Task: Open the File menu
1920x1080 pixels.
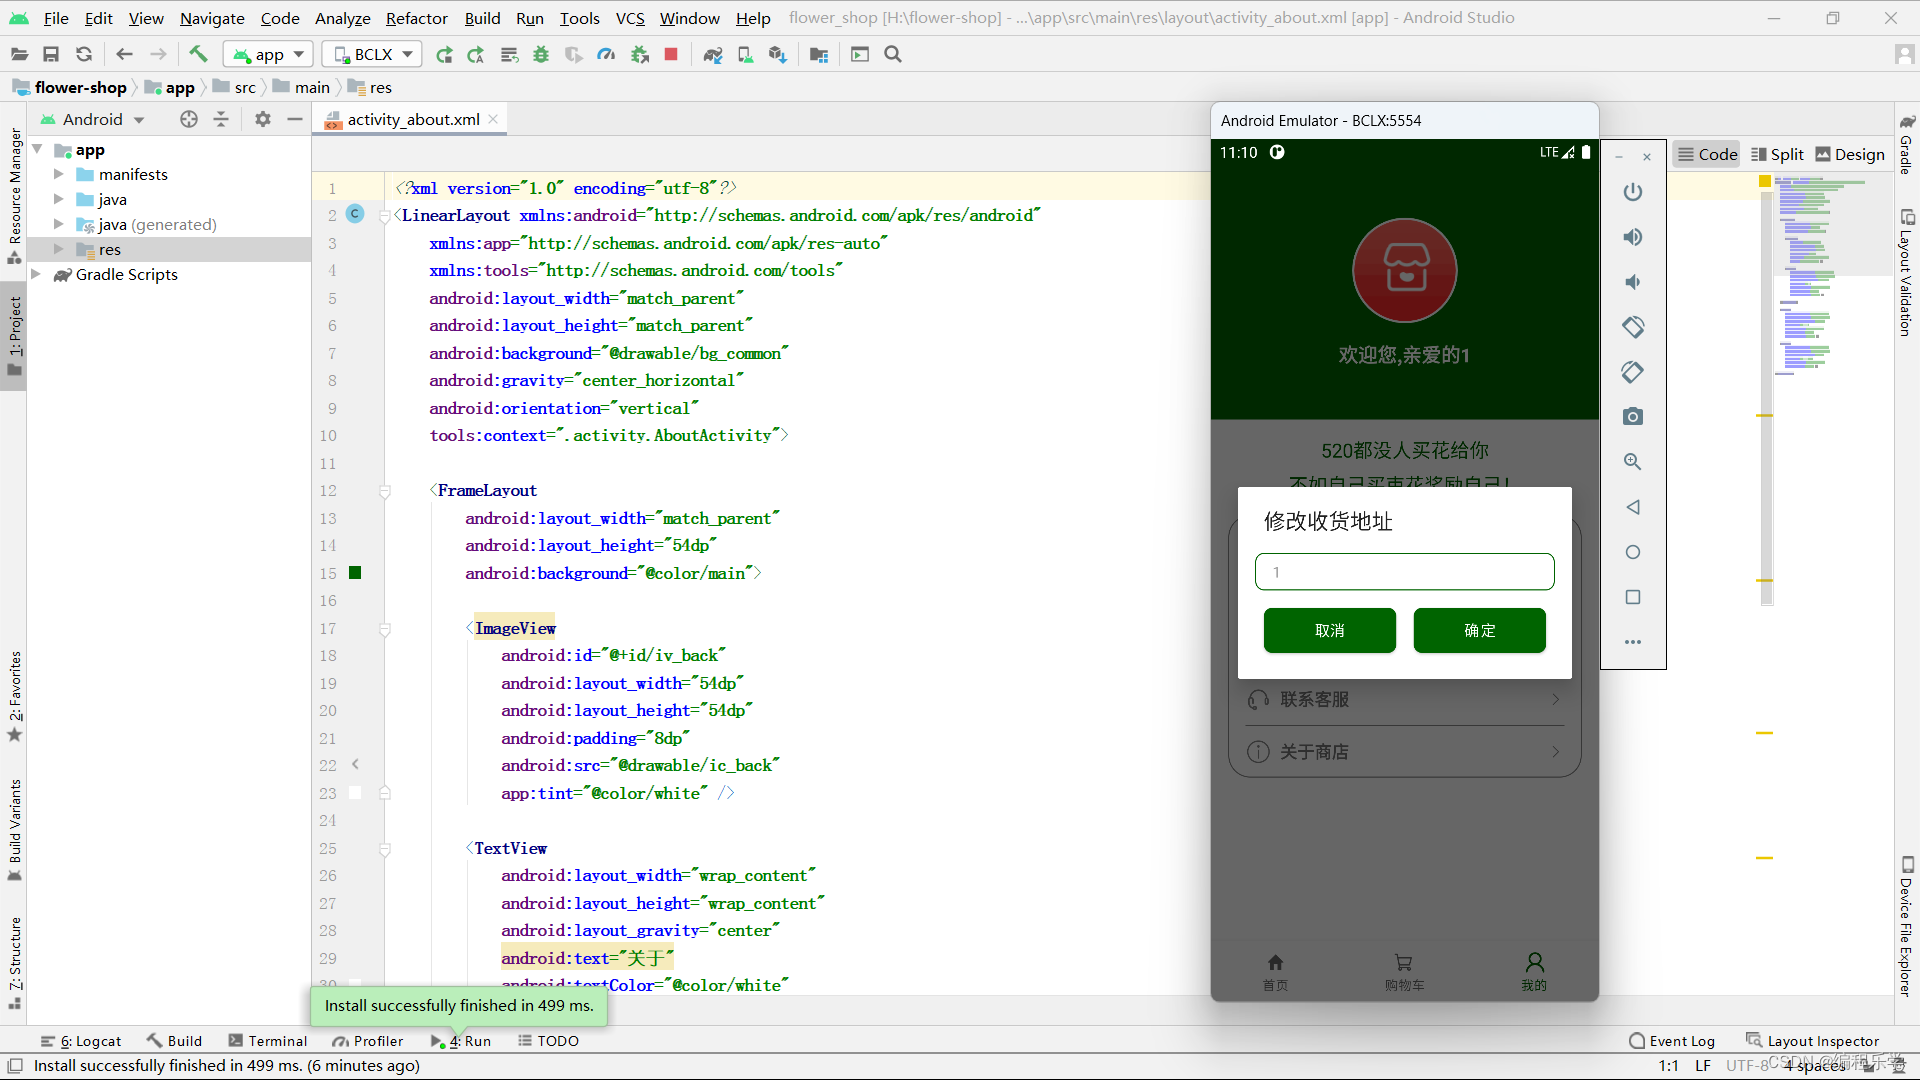Action: click(56, 18)
